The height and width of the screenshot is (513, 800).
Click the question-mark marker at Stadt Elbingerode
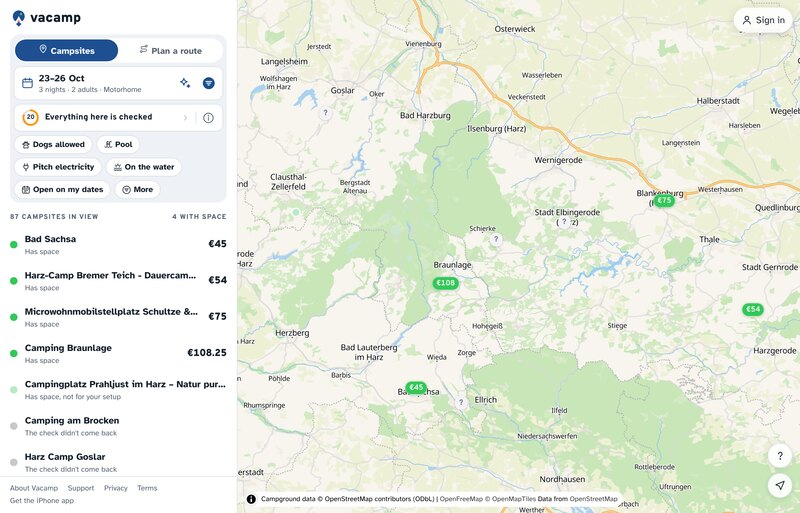click(x=564, y=222)
